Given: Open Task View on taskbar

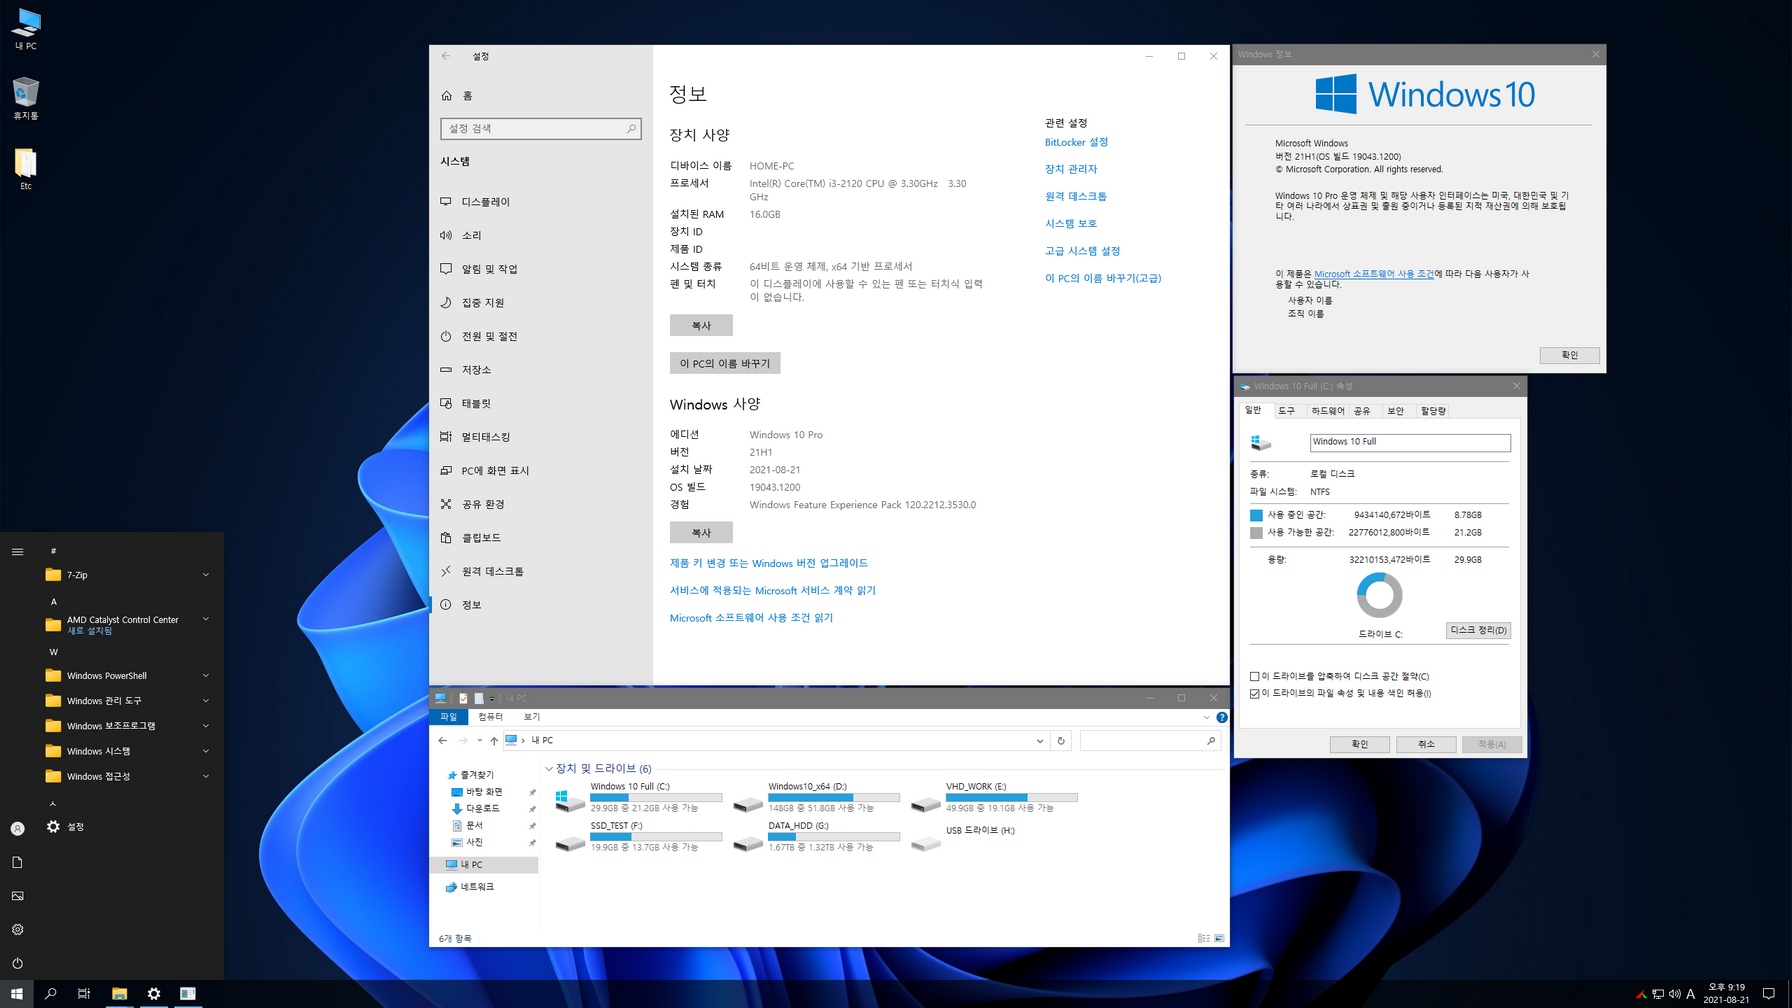Looking at the screenshot, I should click(84, 993).
